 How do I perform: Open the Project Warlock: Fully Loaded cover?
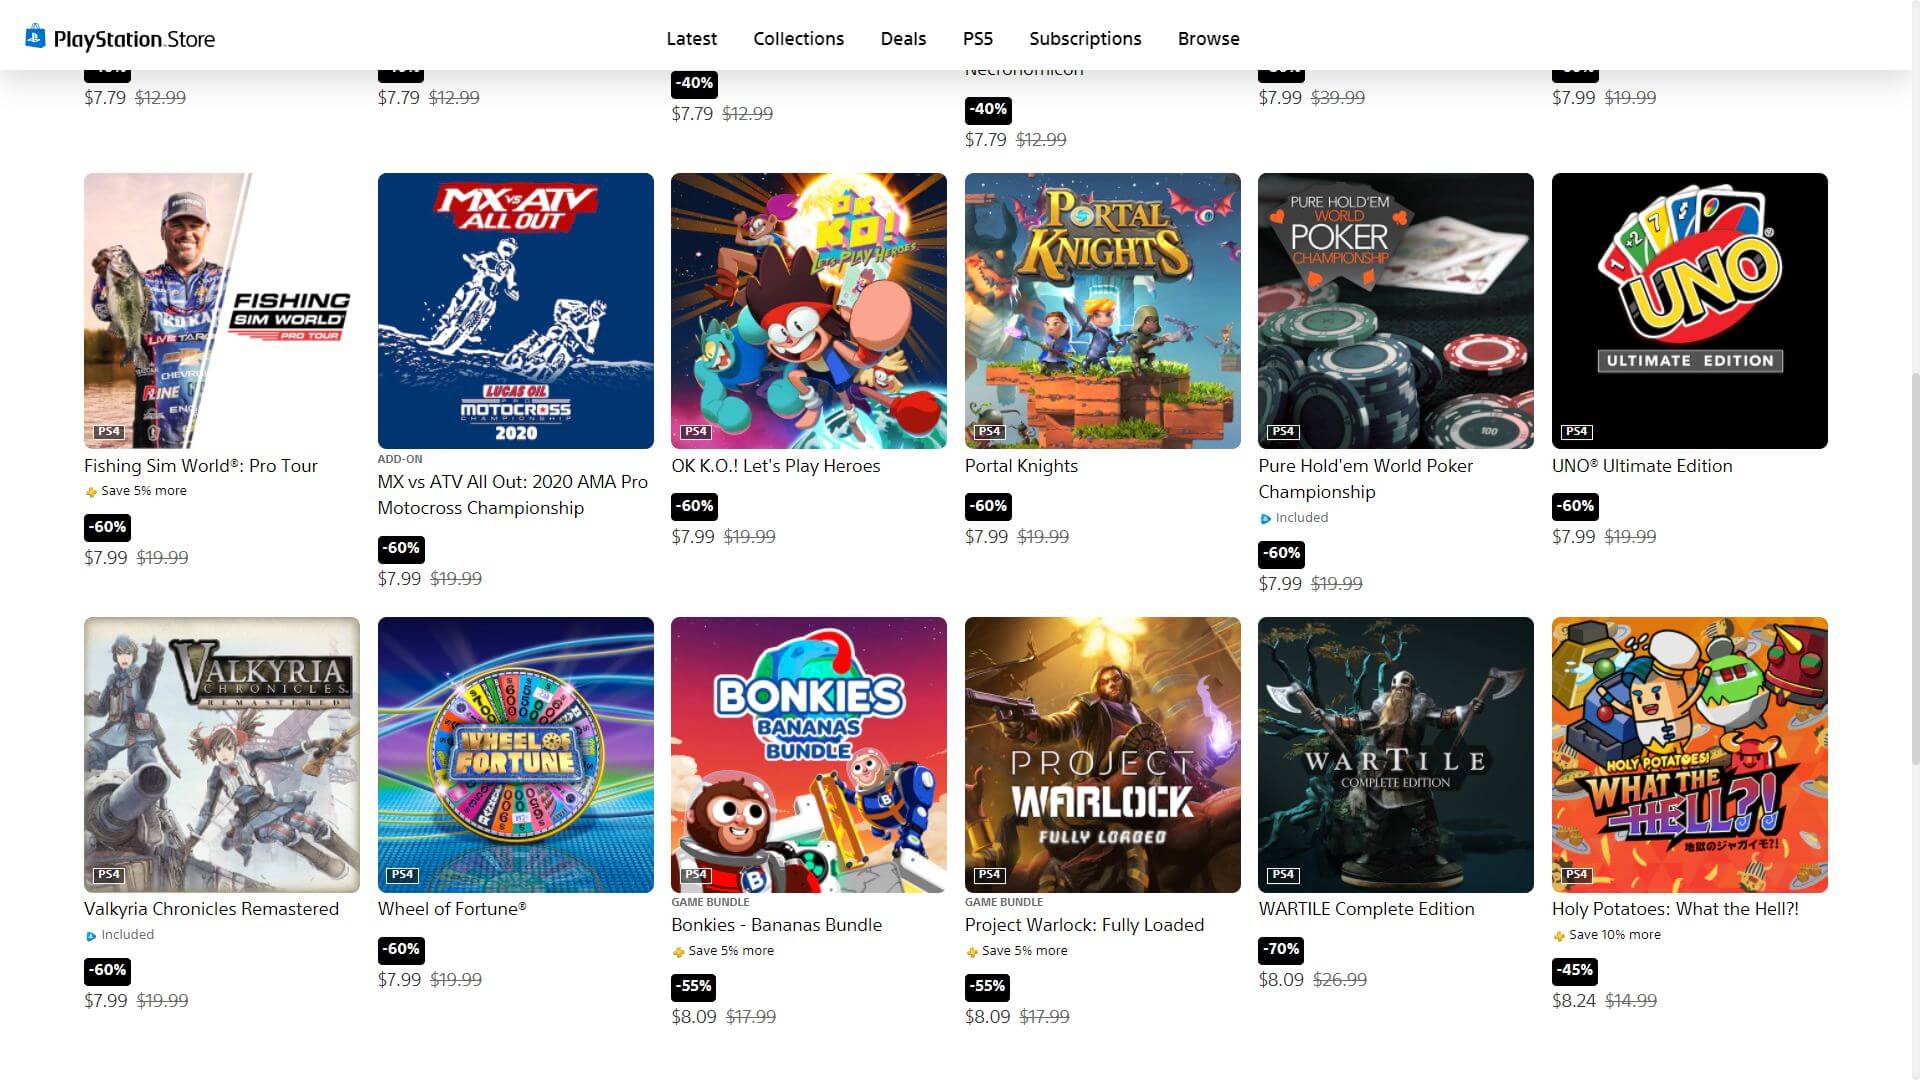click(x=1102, y=754)
